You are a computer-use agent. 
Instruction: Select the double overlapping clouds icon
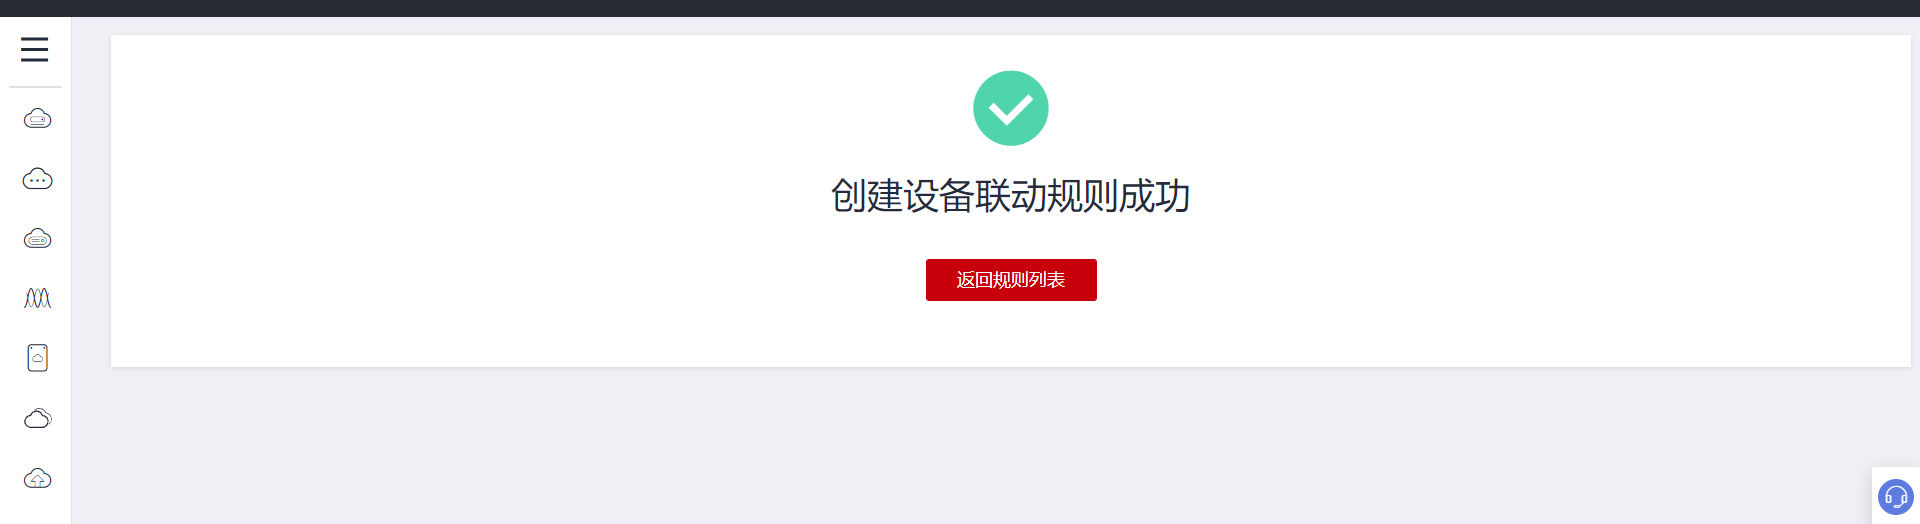[x=37, y=418]
